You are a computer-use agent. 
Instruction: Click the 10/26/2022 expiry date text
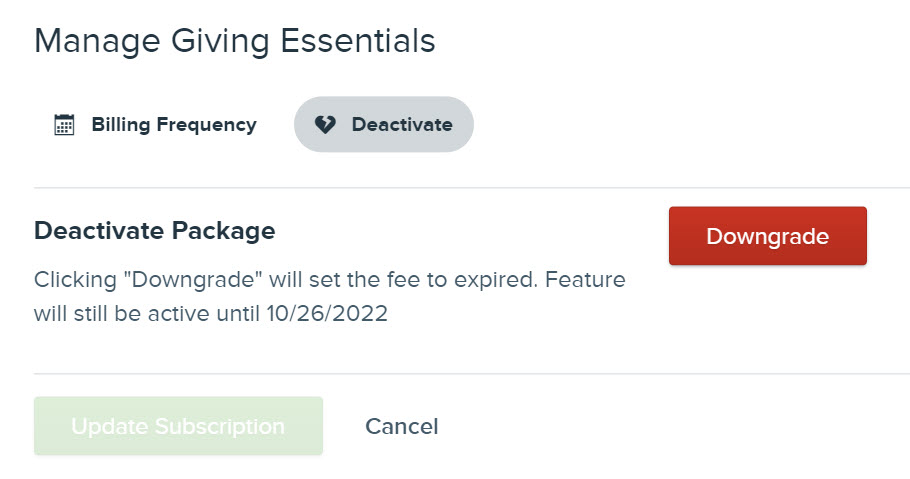click(x=327, y=314)
